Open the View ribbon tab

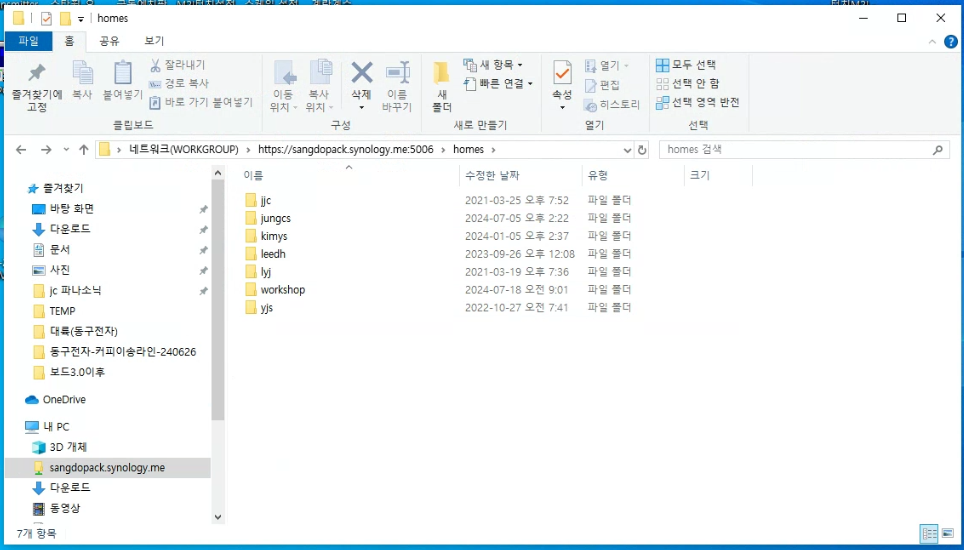click(154, 41)
